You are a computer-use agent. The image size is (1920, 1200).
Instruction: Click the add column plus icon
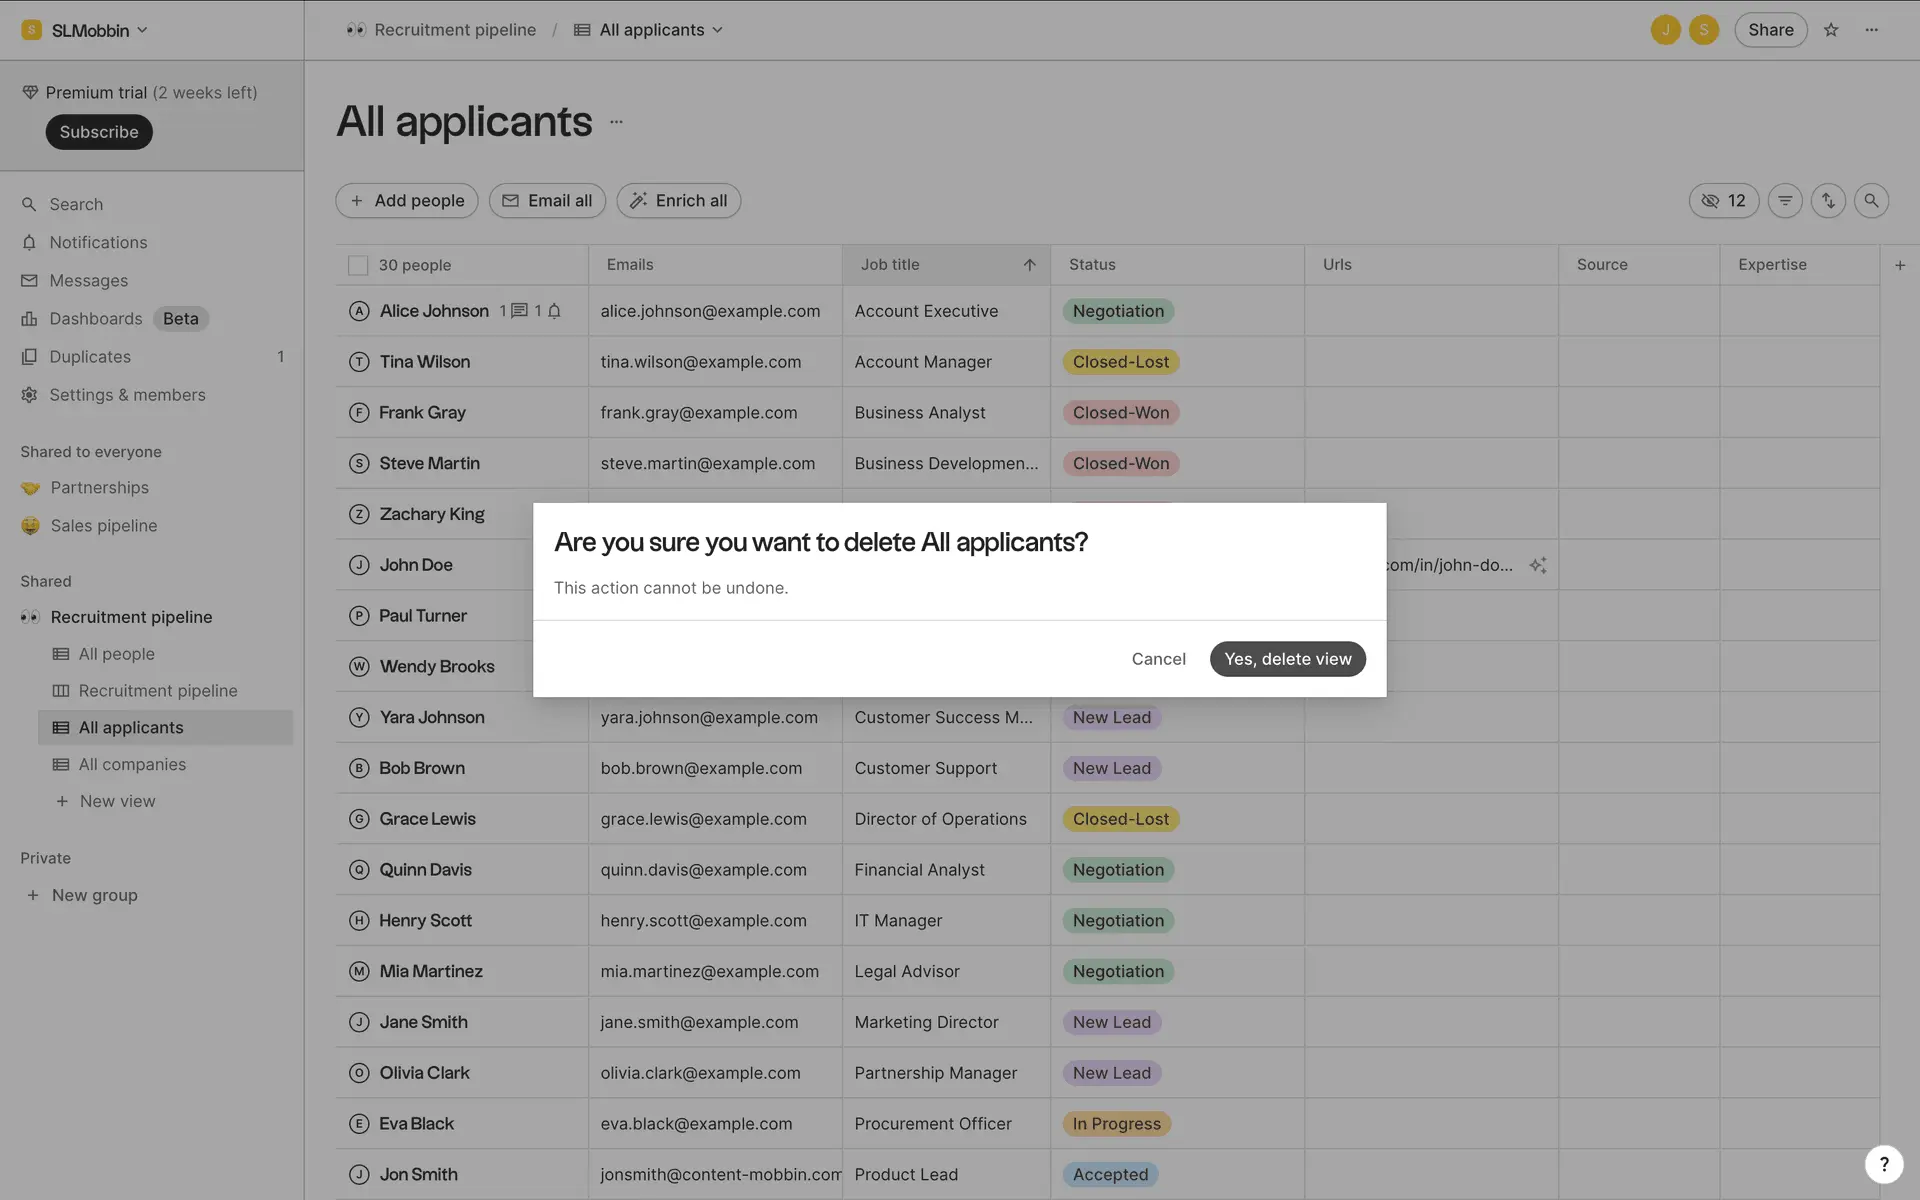tap(1900, 265)
